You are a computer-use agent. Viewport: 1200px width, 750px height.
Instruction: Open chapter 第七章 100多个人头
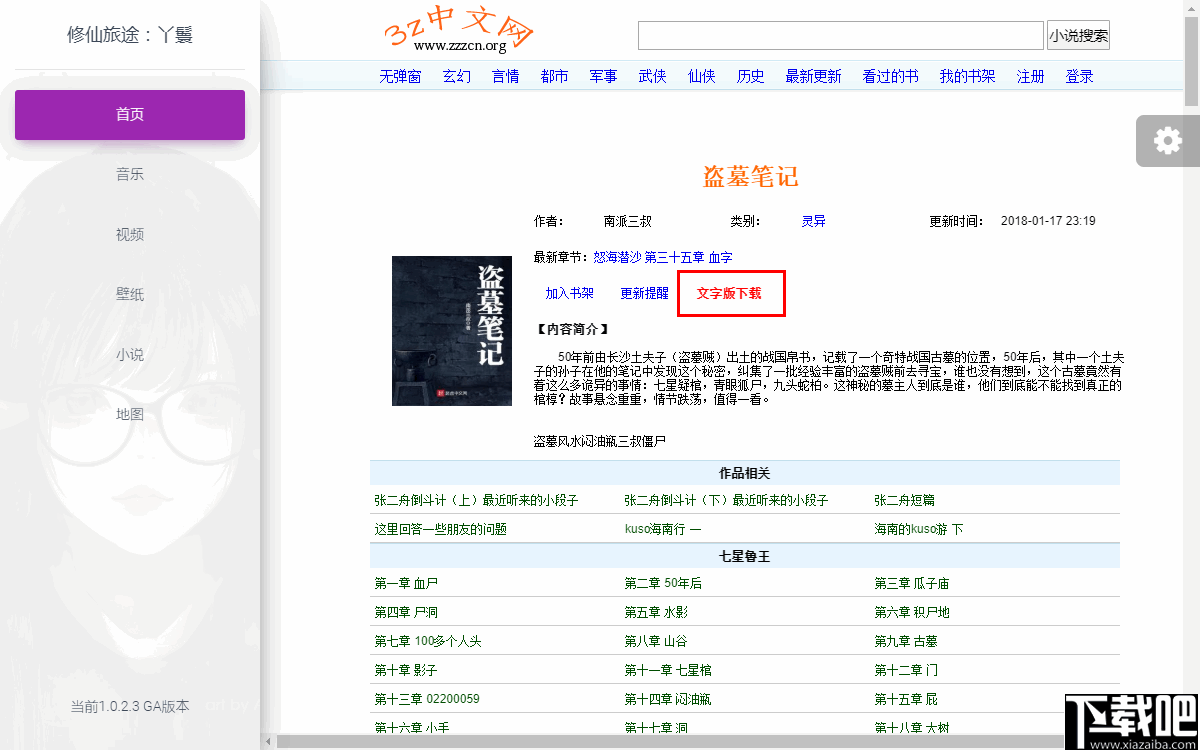tap(429, 641)
